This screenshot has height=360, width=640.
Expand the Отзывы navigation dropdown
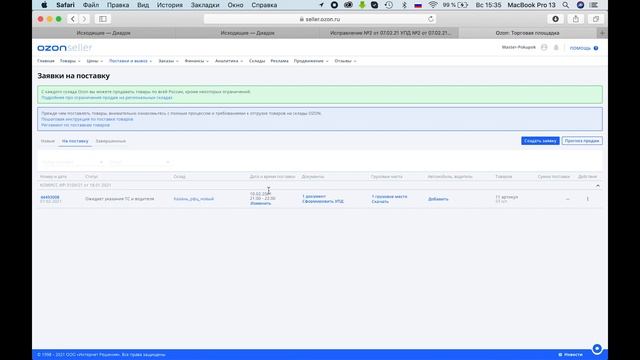[345, 61]
